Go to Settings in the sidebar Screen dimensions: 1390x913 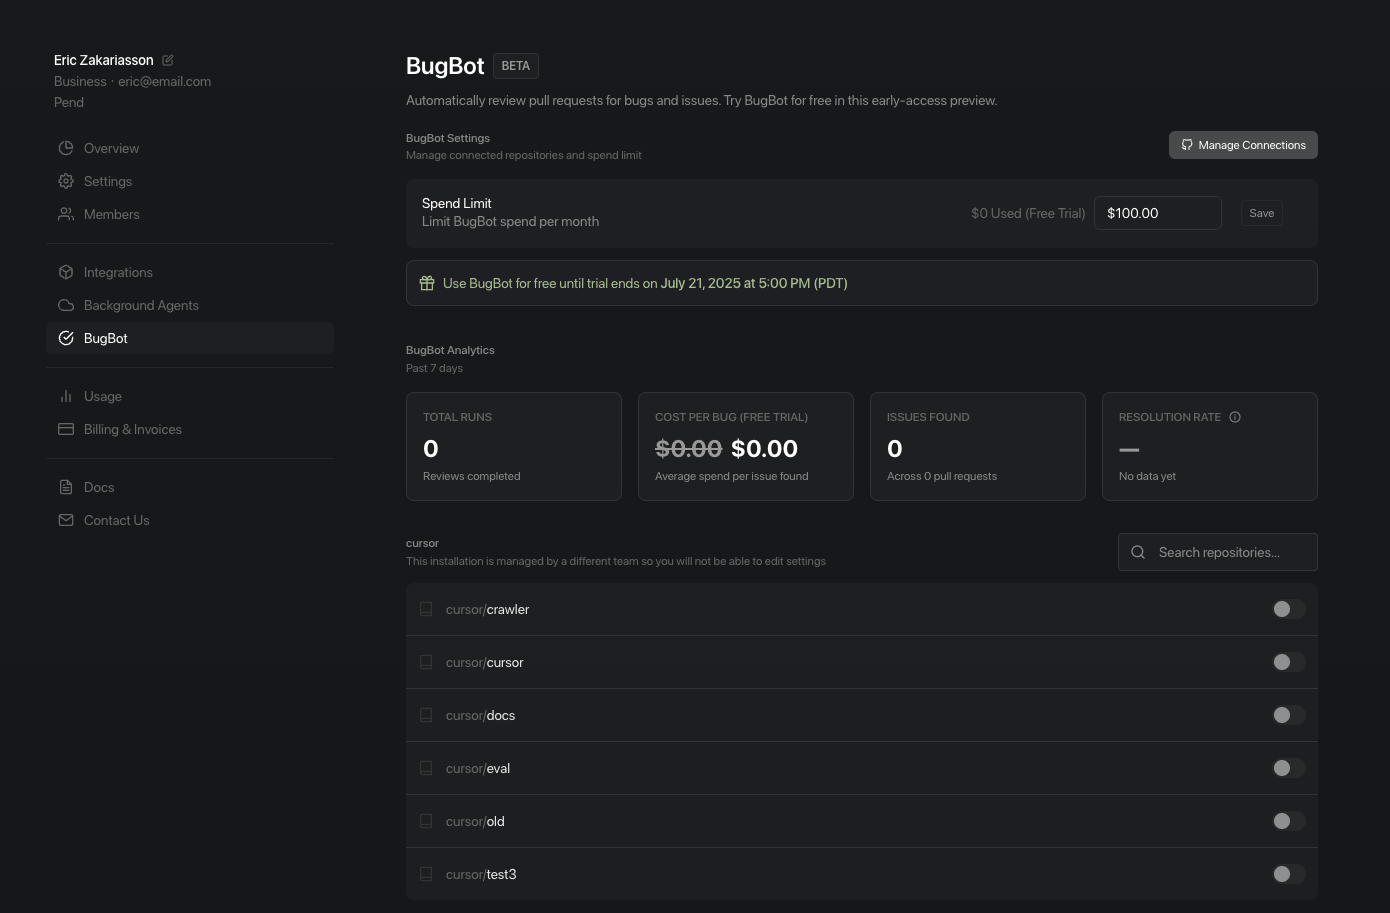[190, 181]
